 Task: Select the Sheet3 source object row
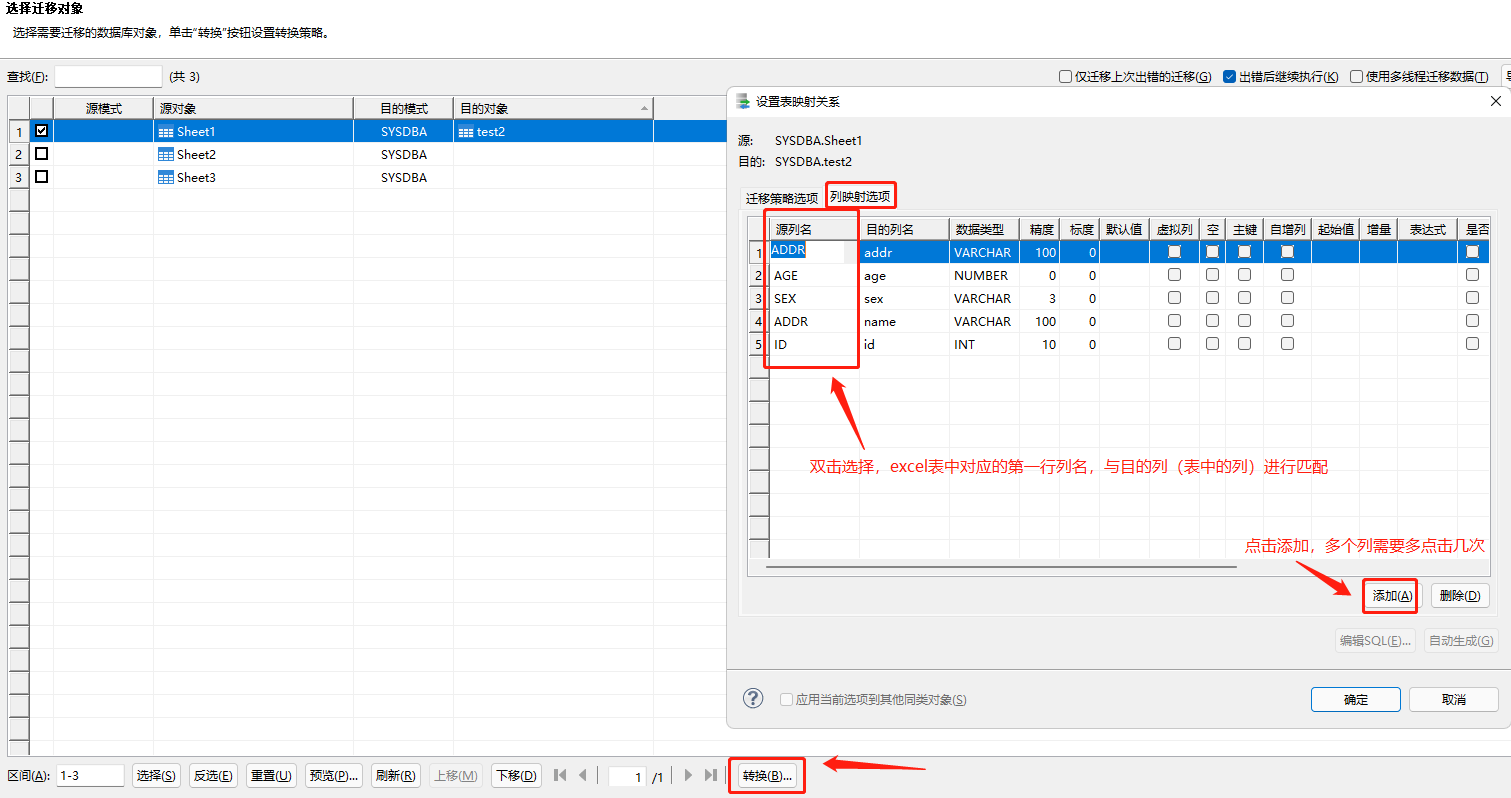click(253, 178)
